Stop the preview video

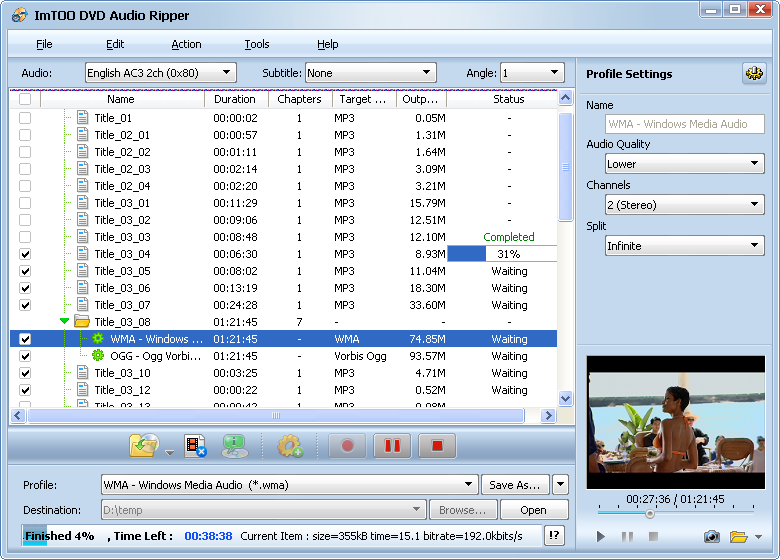(x=654, y=536)
